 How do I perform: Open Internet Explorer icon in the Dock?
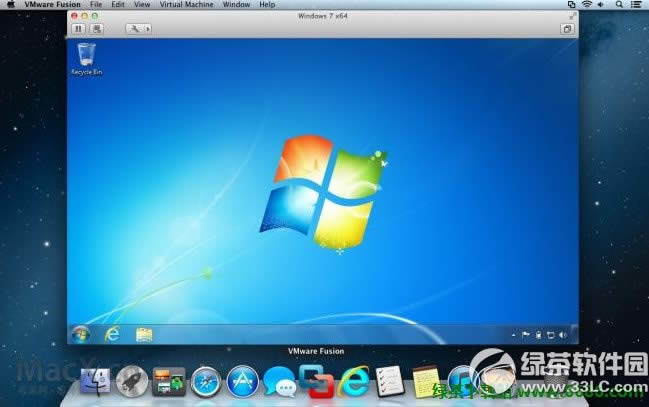tap(353, 381)
